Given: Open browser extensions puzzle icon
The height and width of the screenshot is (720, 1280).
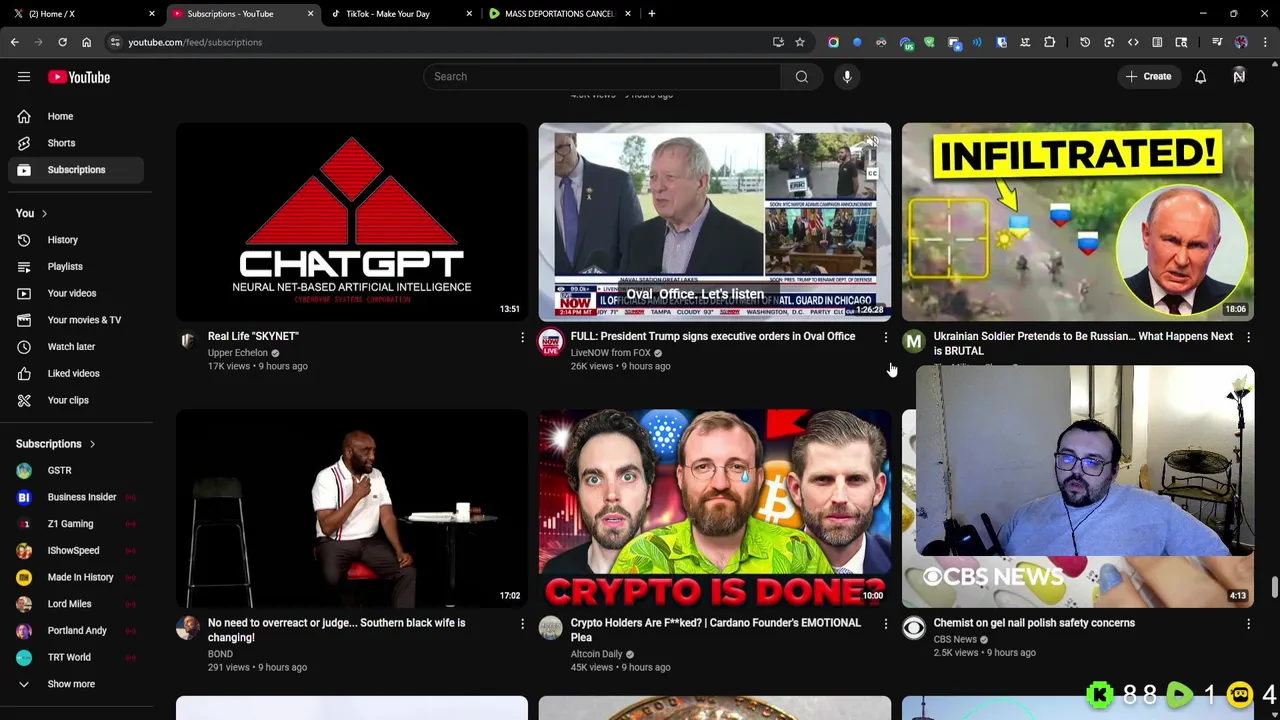Looking at the screenshot, I should 1049,42.
